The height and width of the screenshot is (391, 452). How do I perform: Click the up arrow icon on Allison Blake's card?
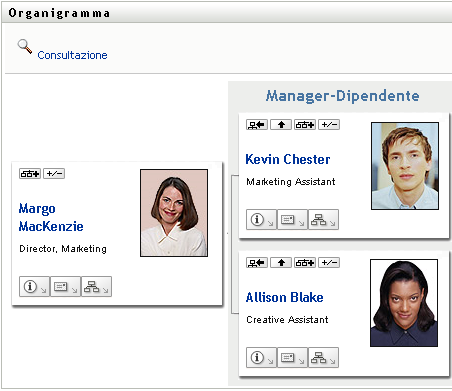(281, 263)
